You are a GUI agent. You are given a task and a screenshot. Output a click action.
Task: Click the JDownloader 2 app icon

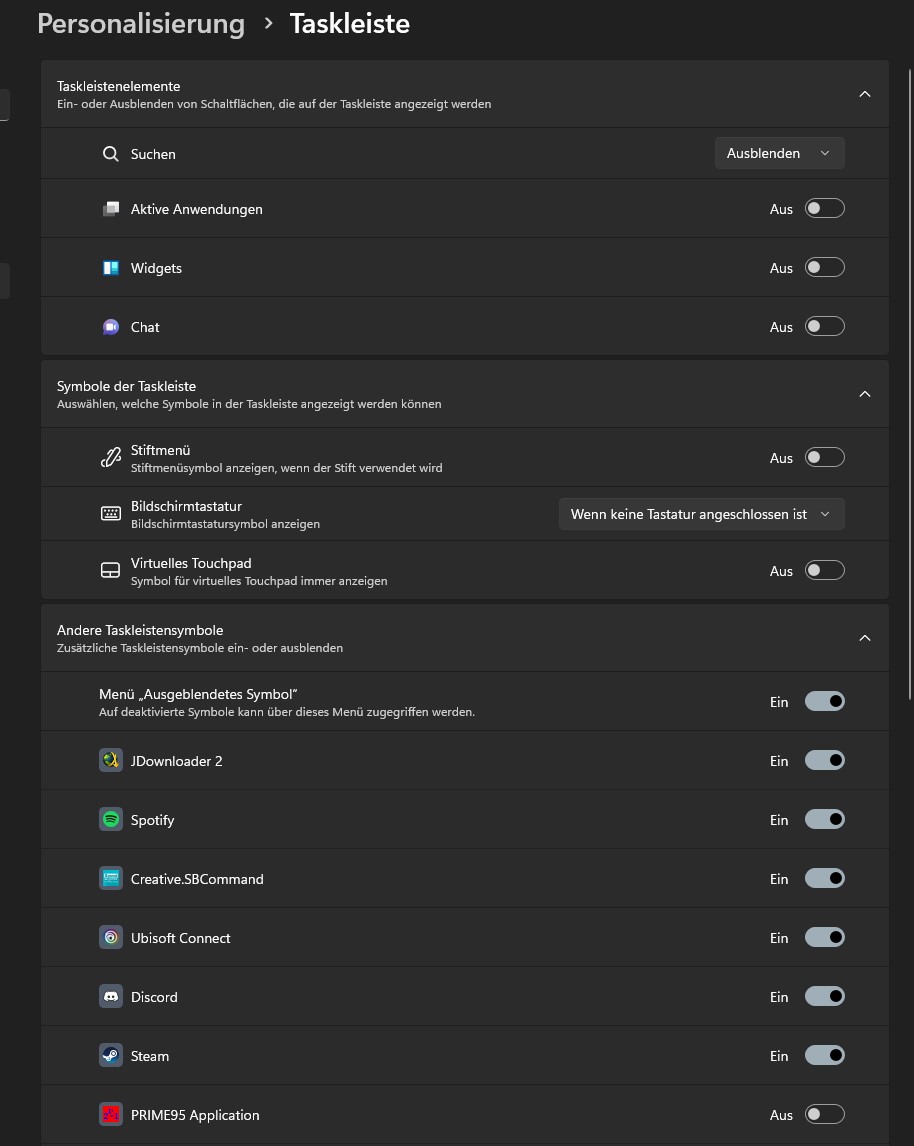tap(111, 761)
